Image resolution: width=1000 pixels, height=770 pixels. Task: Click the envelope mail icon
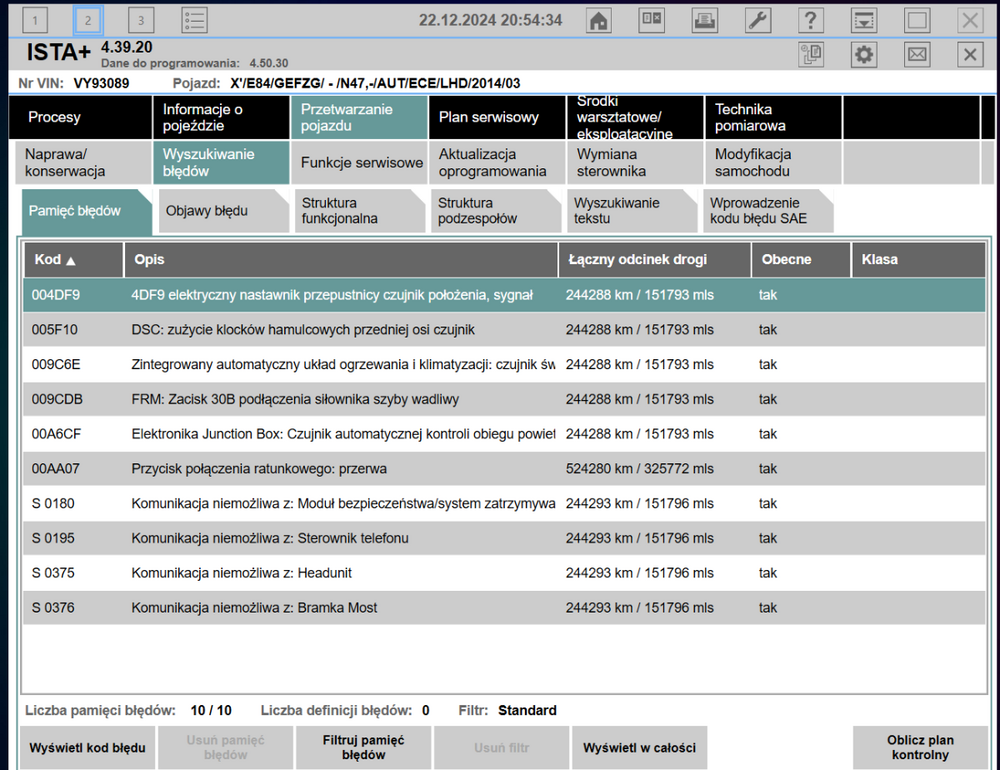pos(917,54)
